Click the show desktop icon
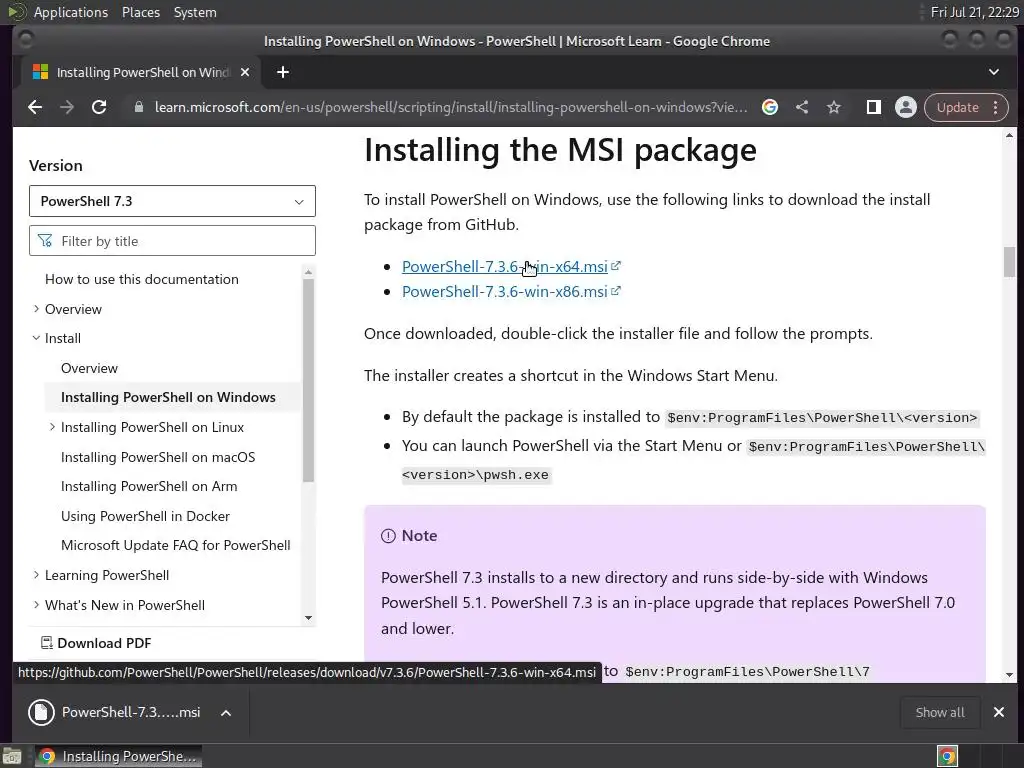 [12, 756]
